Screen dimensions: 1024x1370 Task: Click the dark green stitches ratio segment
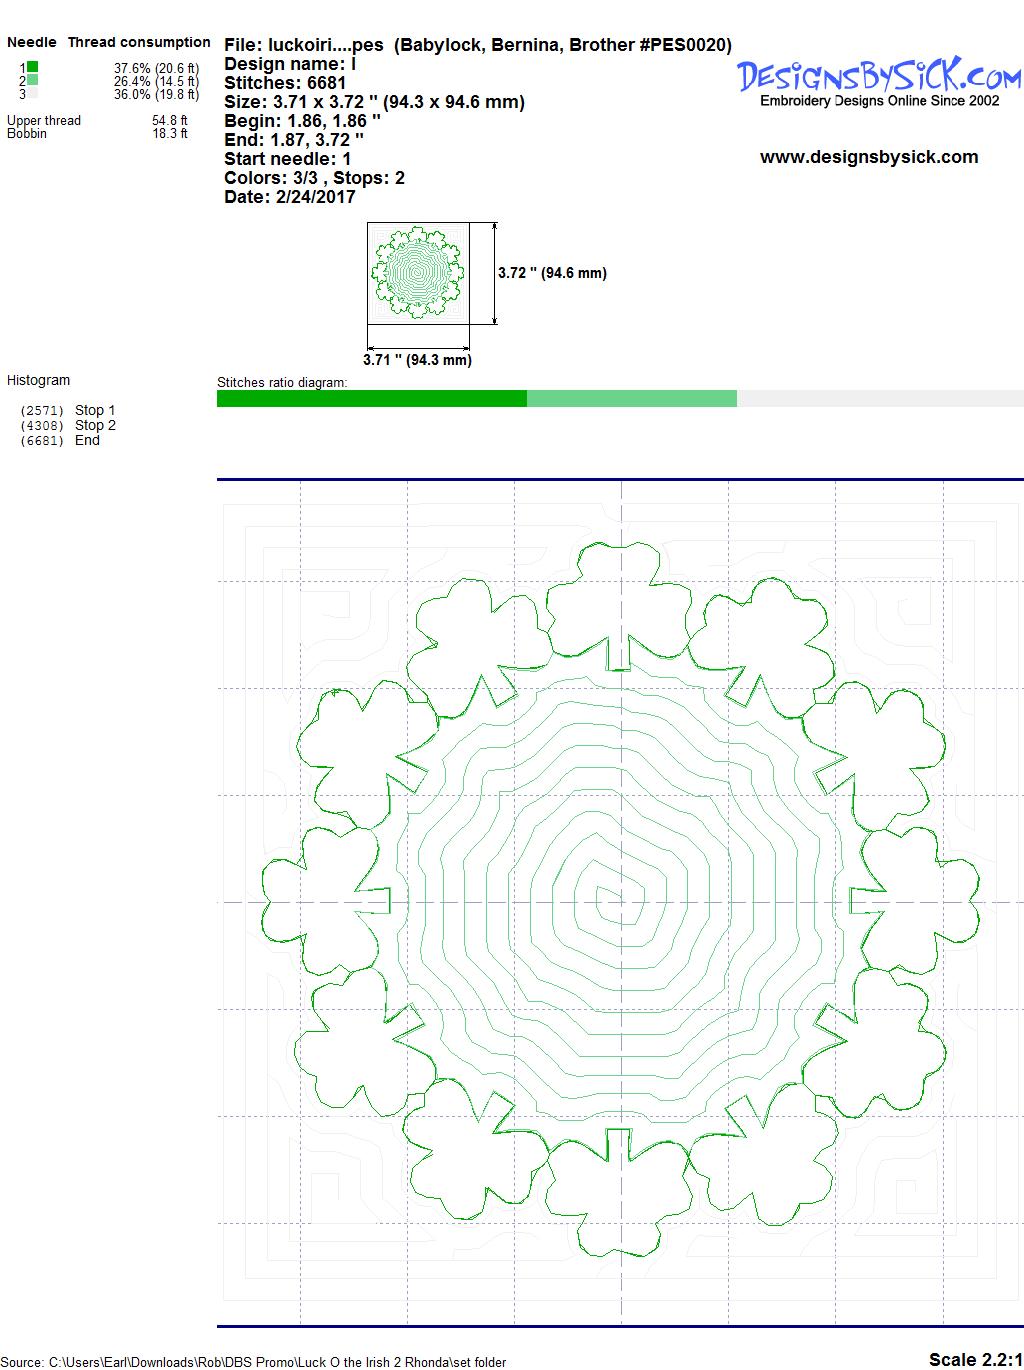click(x=371, y=399)
